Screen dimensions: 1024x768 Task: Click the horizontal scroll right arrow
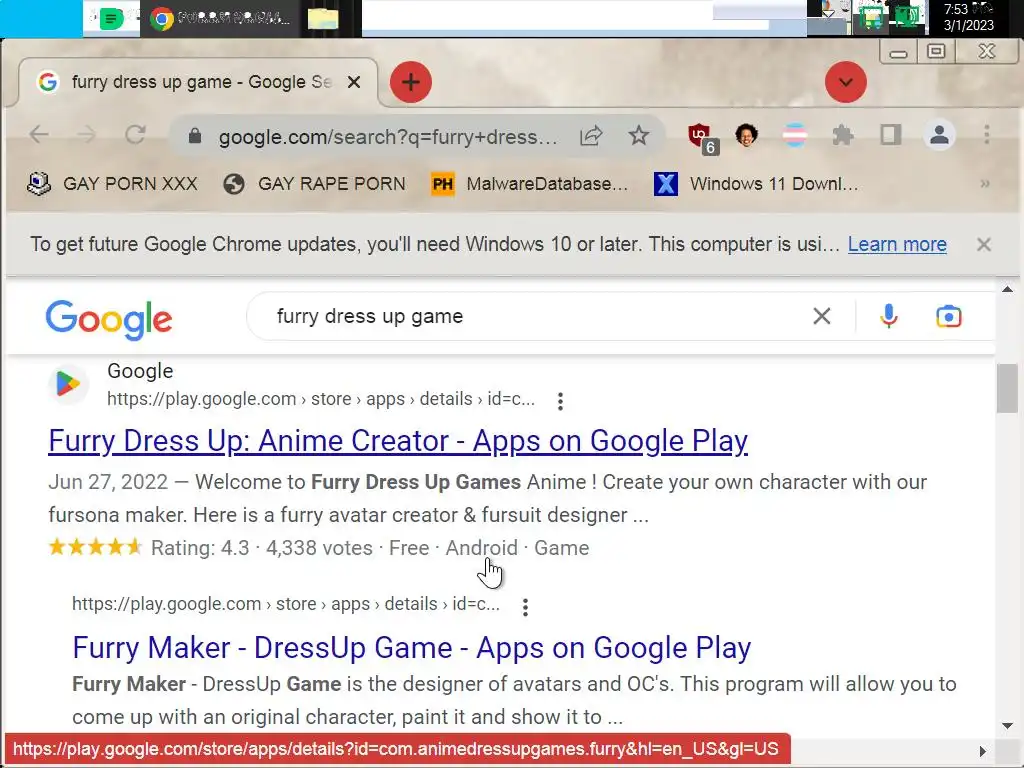[983, 751]
